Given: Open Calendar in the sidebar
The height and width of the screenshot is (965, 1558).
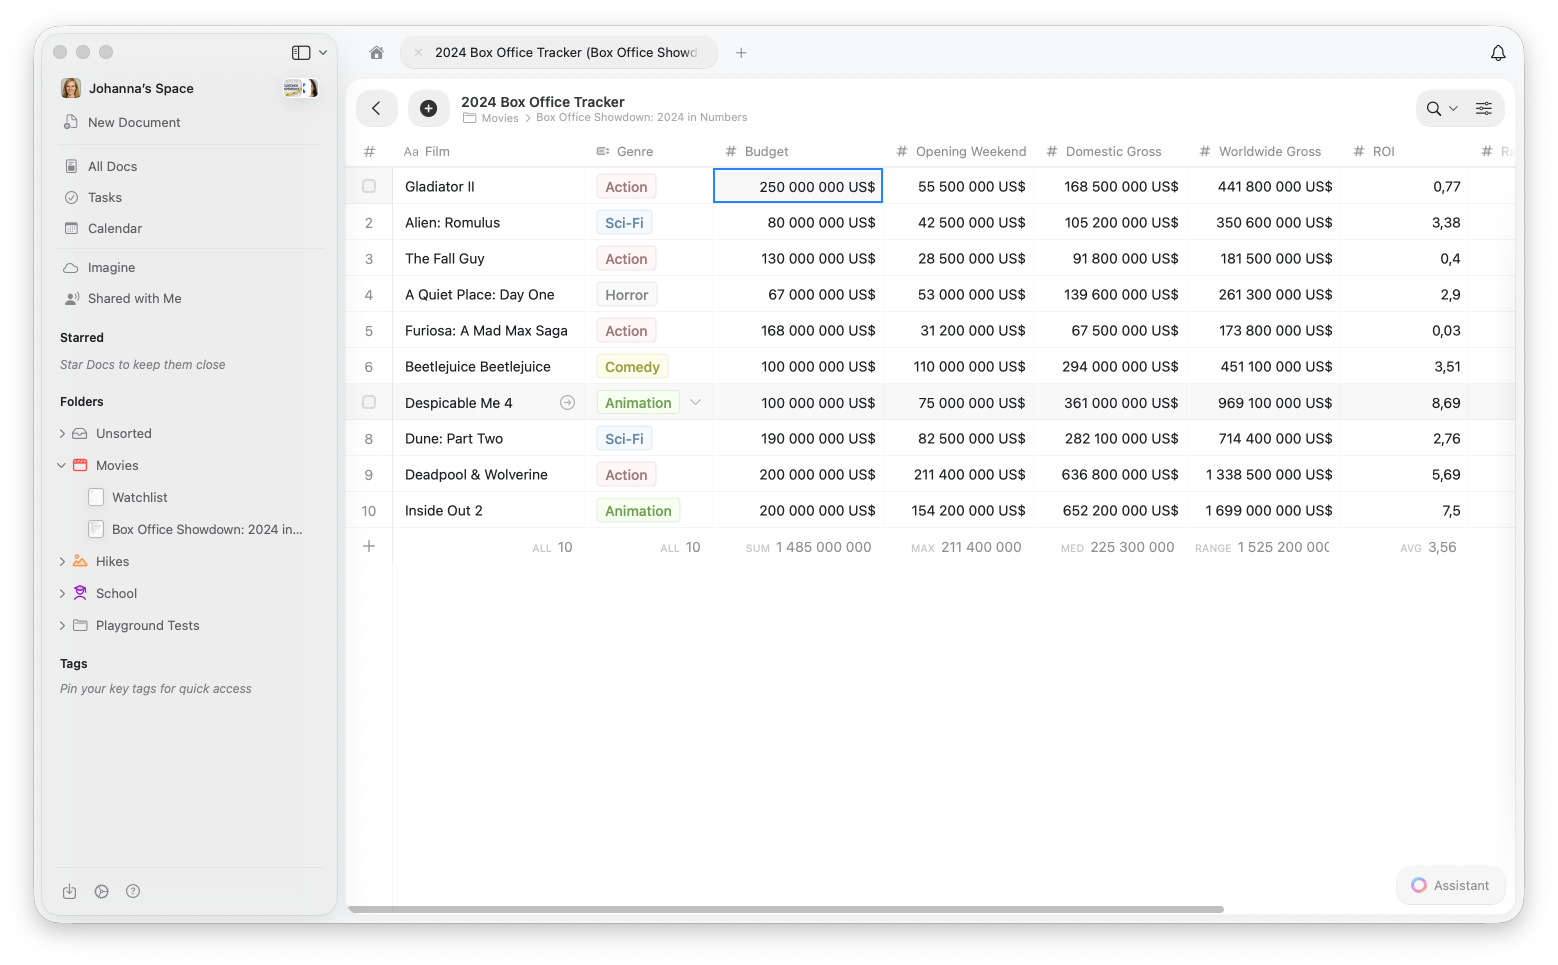Looking at the screenshot, I should click(x=115, y=228).
